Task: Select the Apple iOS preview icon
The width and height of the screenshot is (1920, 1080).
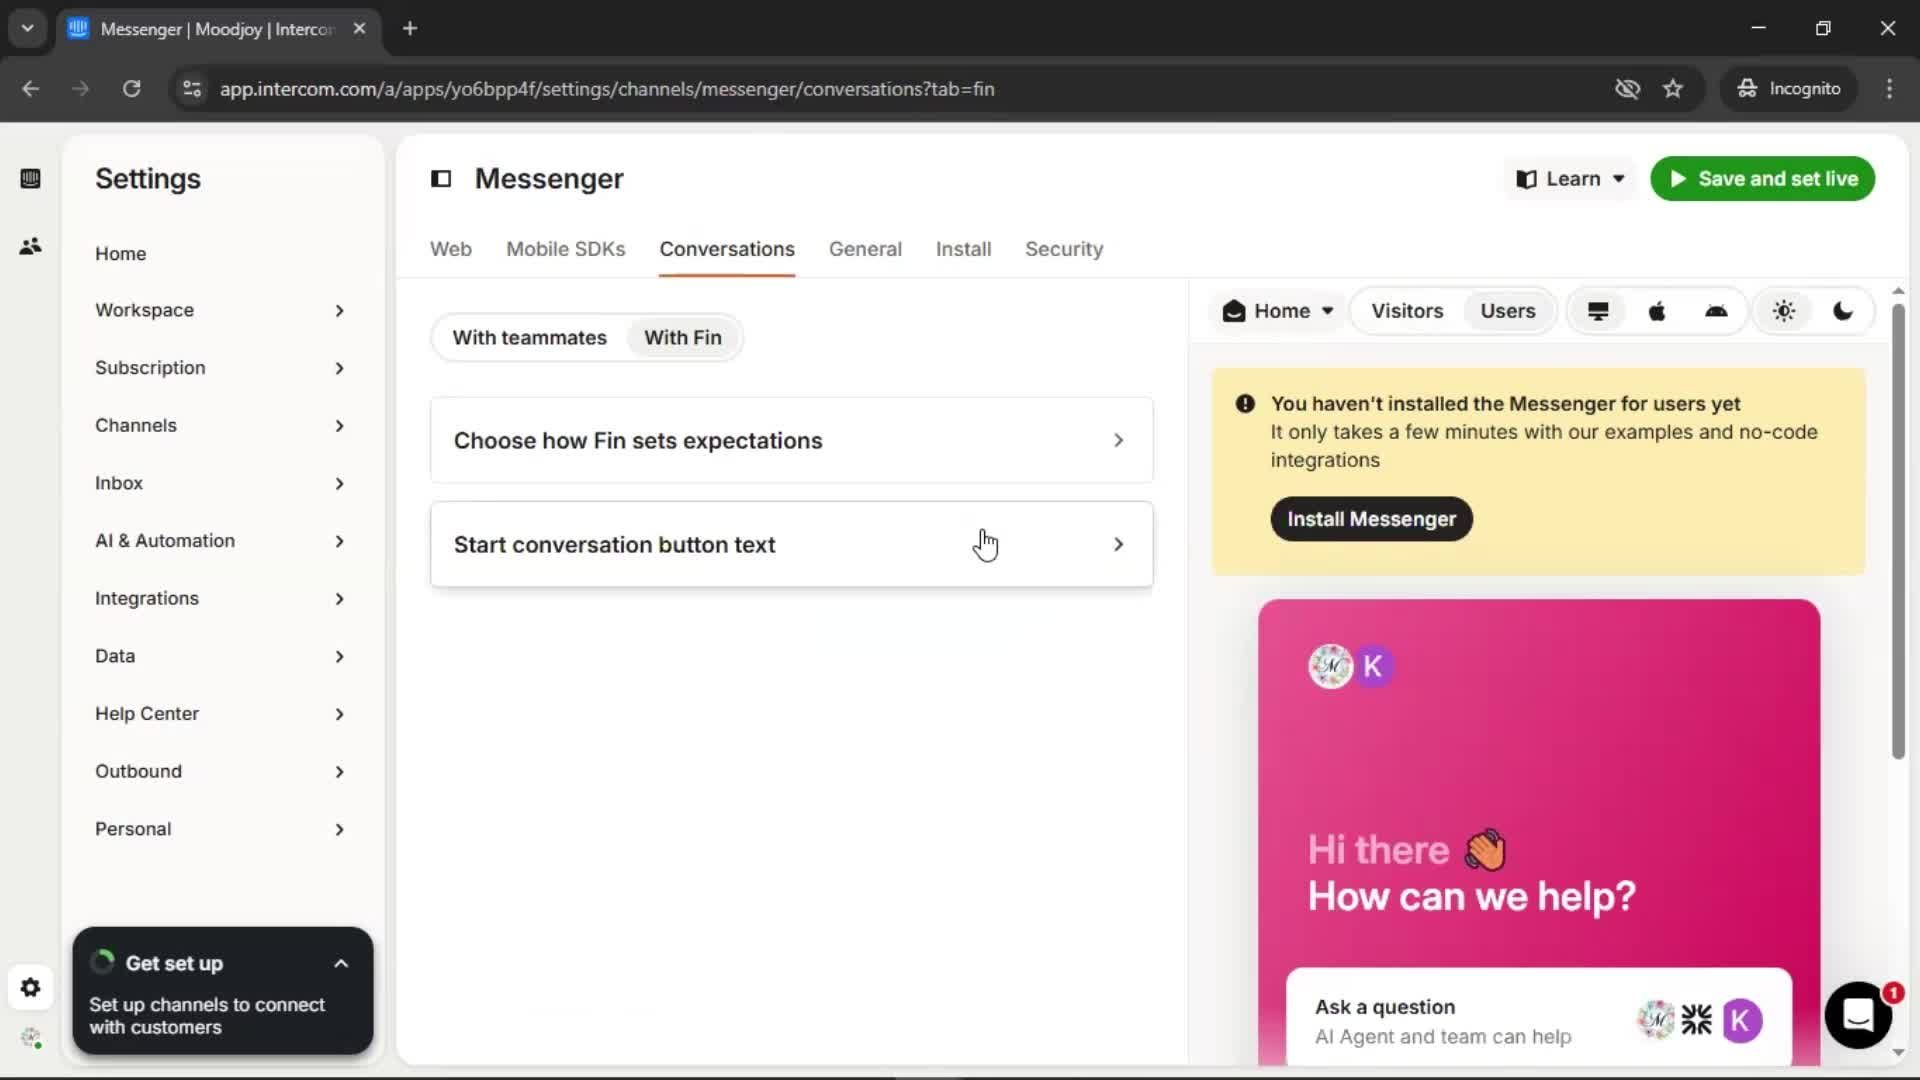Action: pyautogui.click(x=1657, y=312)
